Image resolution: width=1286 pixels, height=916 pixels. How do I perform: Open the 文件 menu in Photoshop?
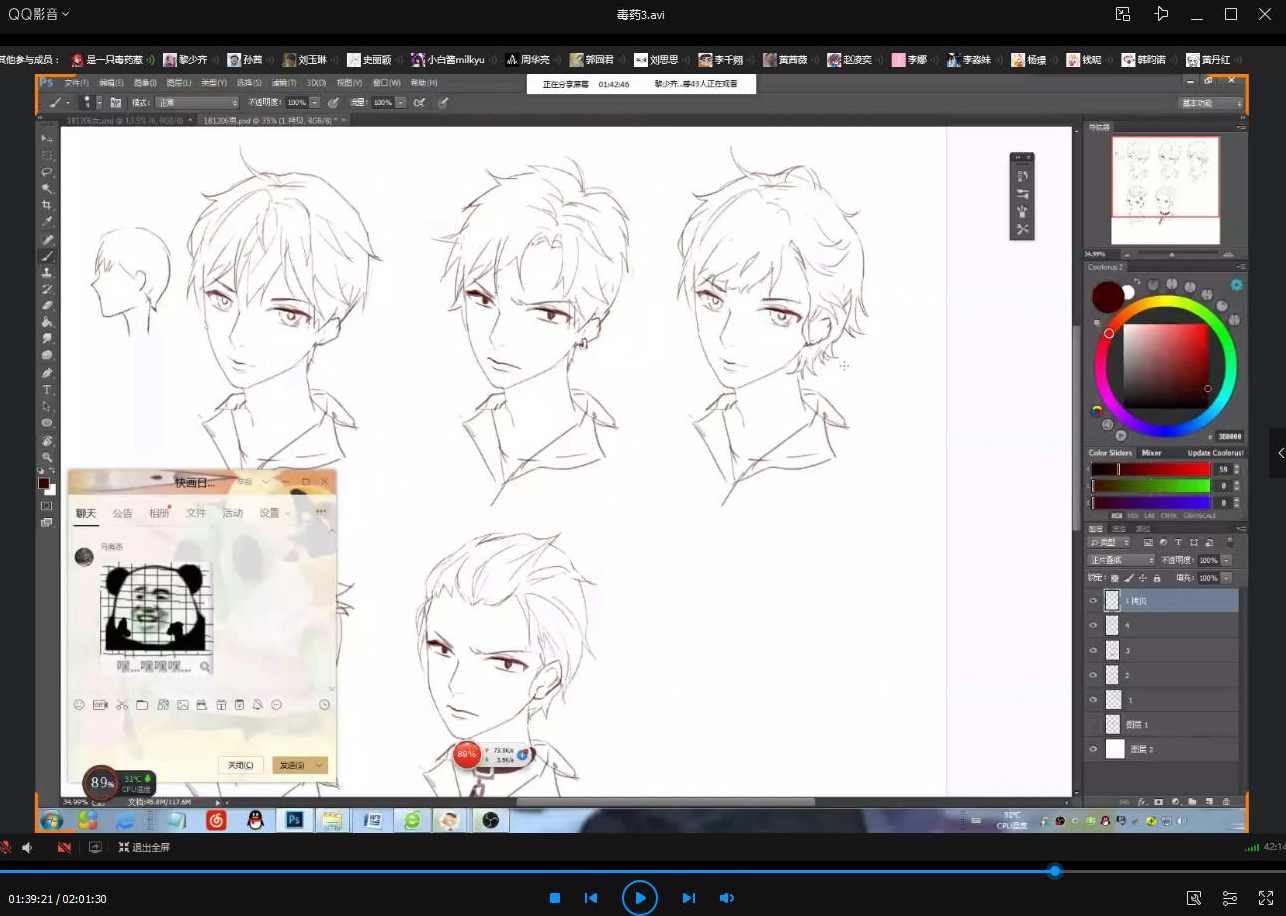click(x=77, y=83)
